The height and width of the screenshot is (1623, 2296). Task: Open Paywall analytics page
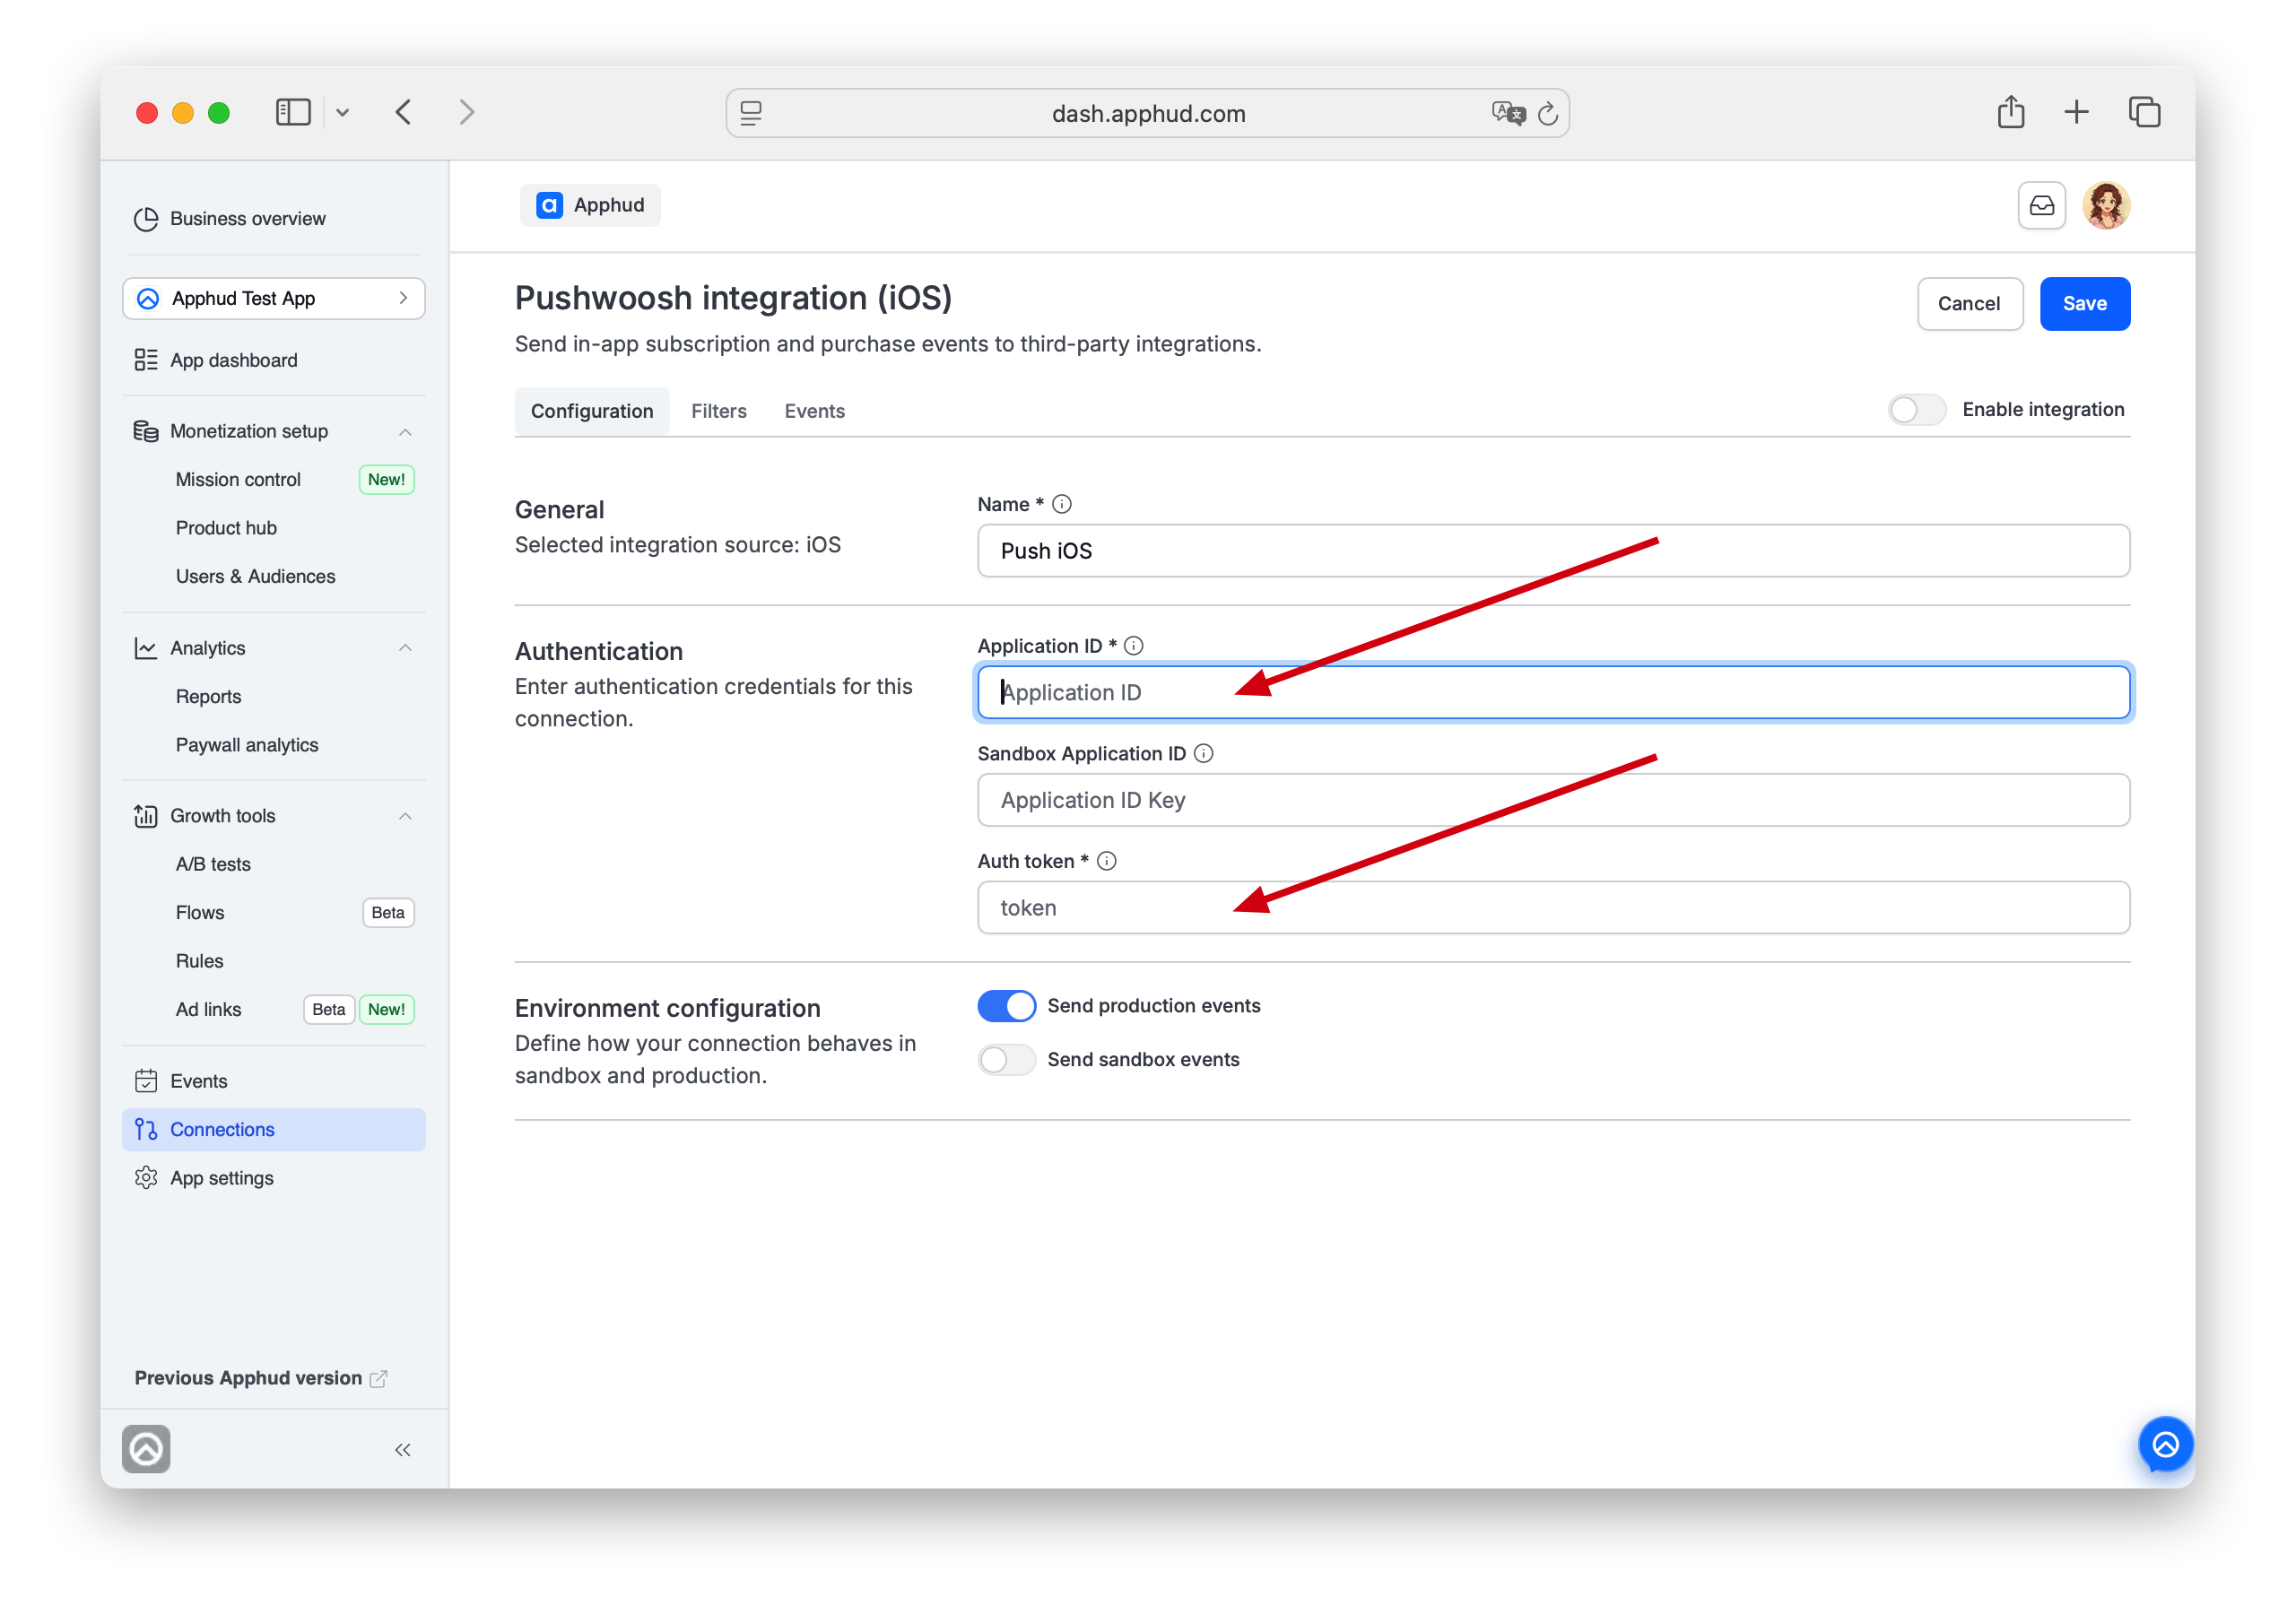tap(247, 745)
